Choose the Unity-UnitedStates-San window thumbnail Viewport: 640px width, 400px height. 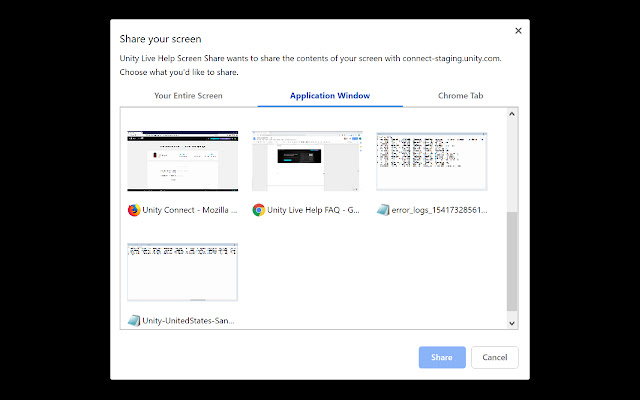[182, 272]
